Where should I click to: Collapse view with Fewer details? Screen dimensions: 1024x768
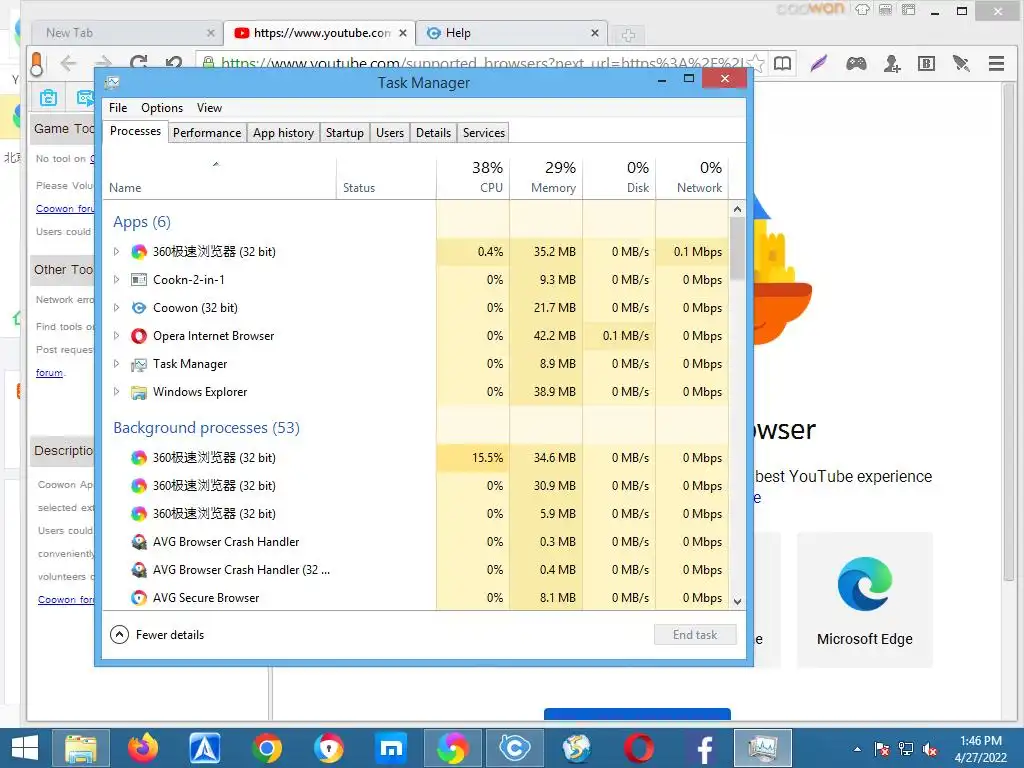pos(157,635)
